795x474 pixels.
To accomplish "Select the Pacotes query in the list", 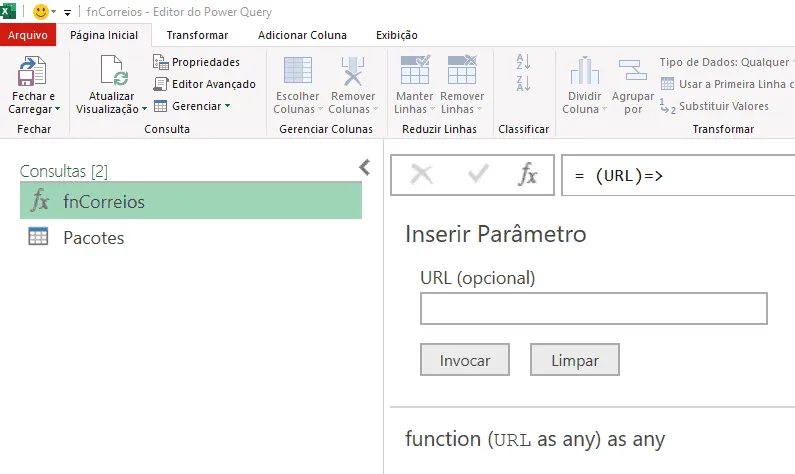I will pos(191,237).
